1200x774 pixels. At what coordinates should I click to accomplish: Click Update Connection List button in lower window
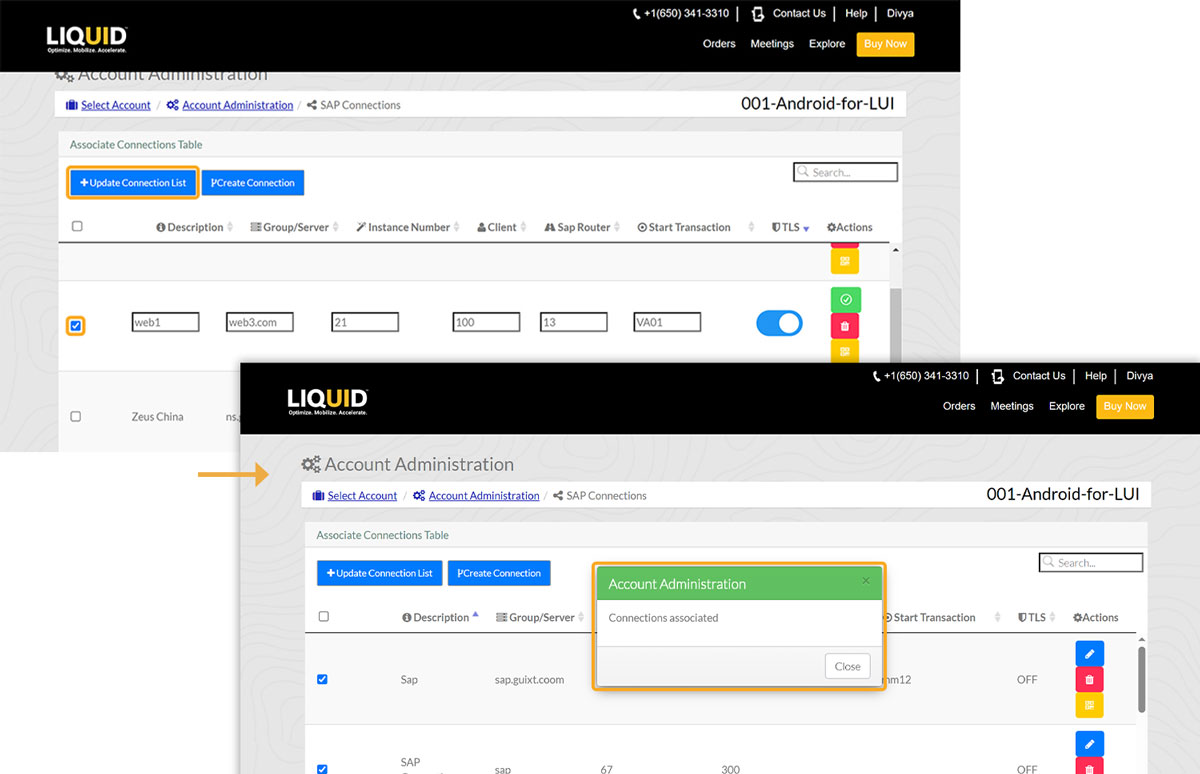tap(380, 573)
